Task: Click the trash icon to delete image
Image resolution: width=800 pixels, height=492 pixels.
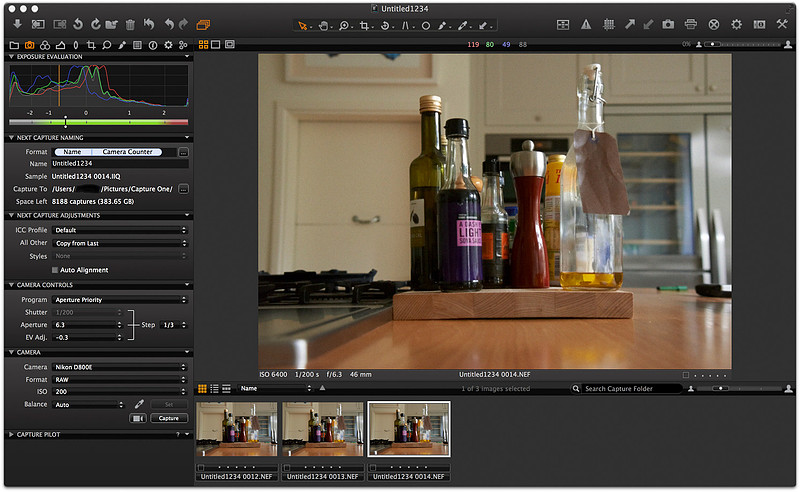Action: coord(129,23)
